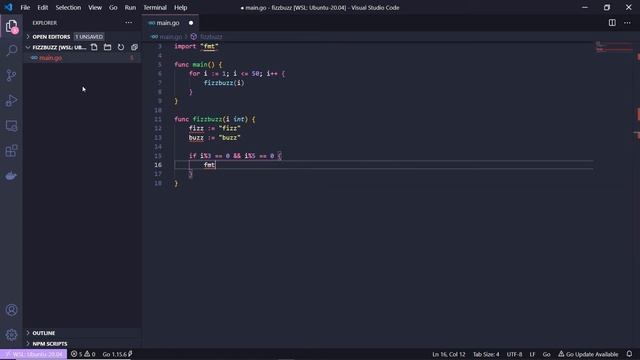Open the errors and warnings problems indicator
Image resolution: width=640 pixels, height=360 pixels.
pos(83,354)
